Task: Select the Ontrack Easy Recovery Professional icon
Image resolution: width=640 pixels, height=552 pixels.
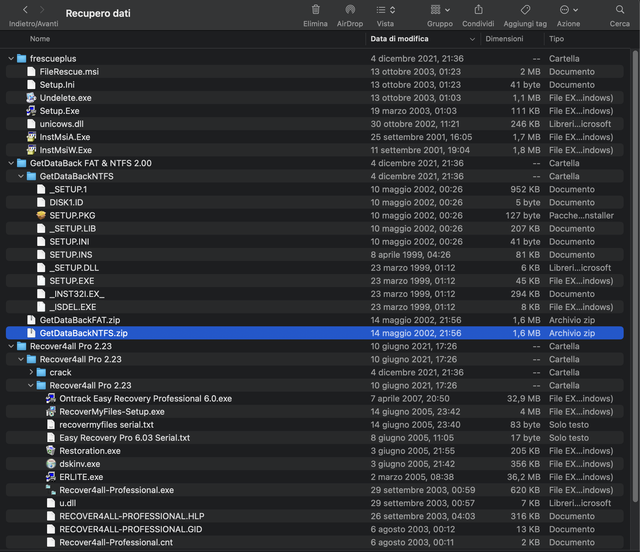Action: coord(51,398)
